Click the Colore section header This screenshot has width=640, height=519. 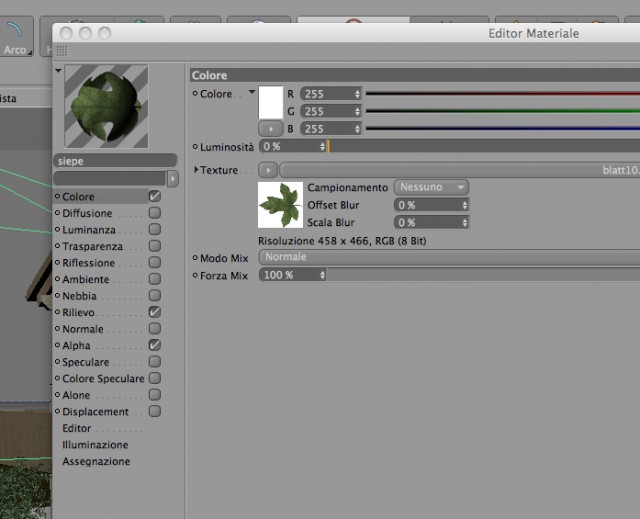tap(415, 75)
